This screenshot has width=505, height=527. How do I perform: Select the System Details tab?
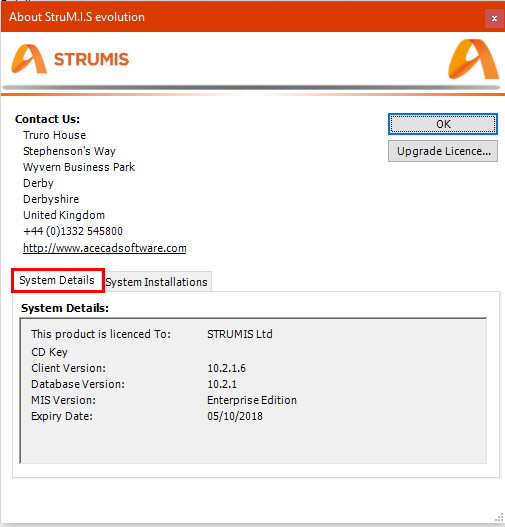pos(57,280)
